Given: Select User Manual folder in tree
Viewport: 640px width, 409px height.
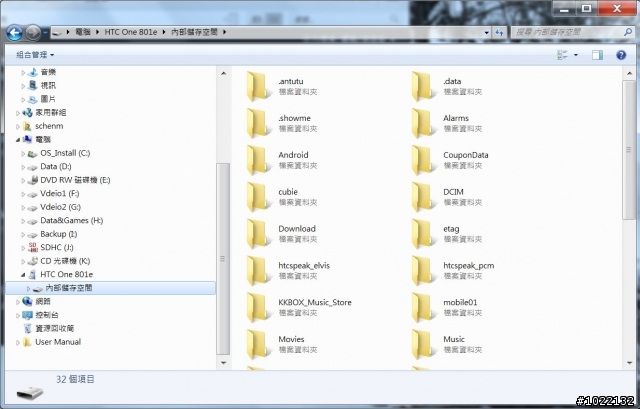Looking at the screenshot, I should [x=58, y=342].
